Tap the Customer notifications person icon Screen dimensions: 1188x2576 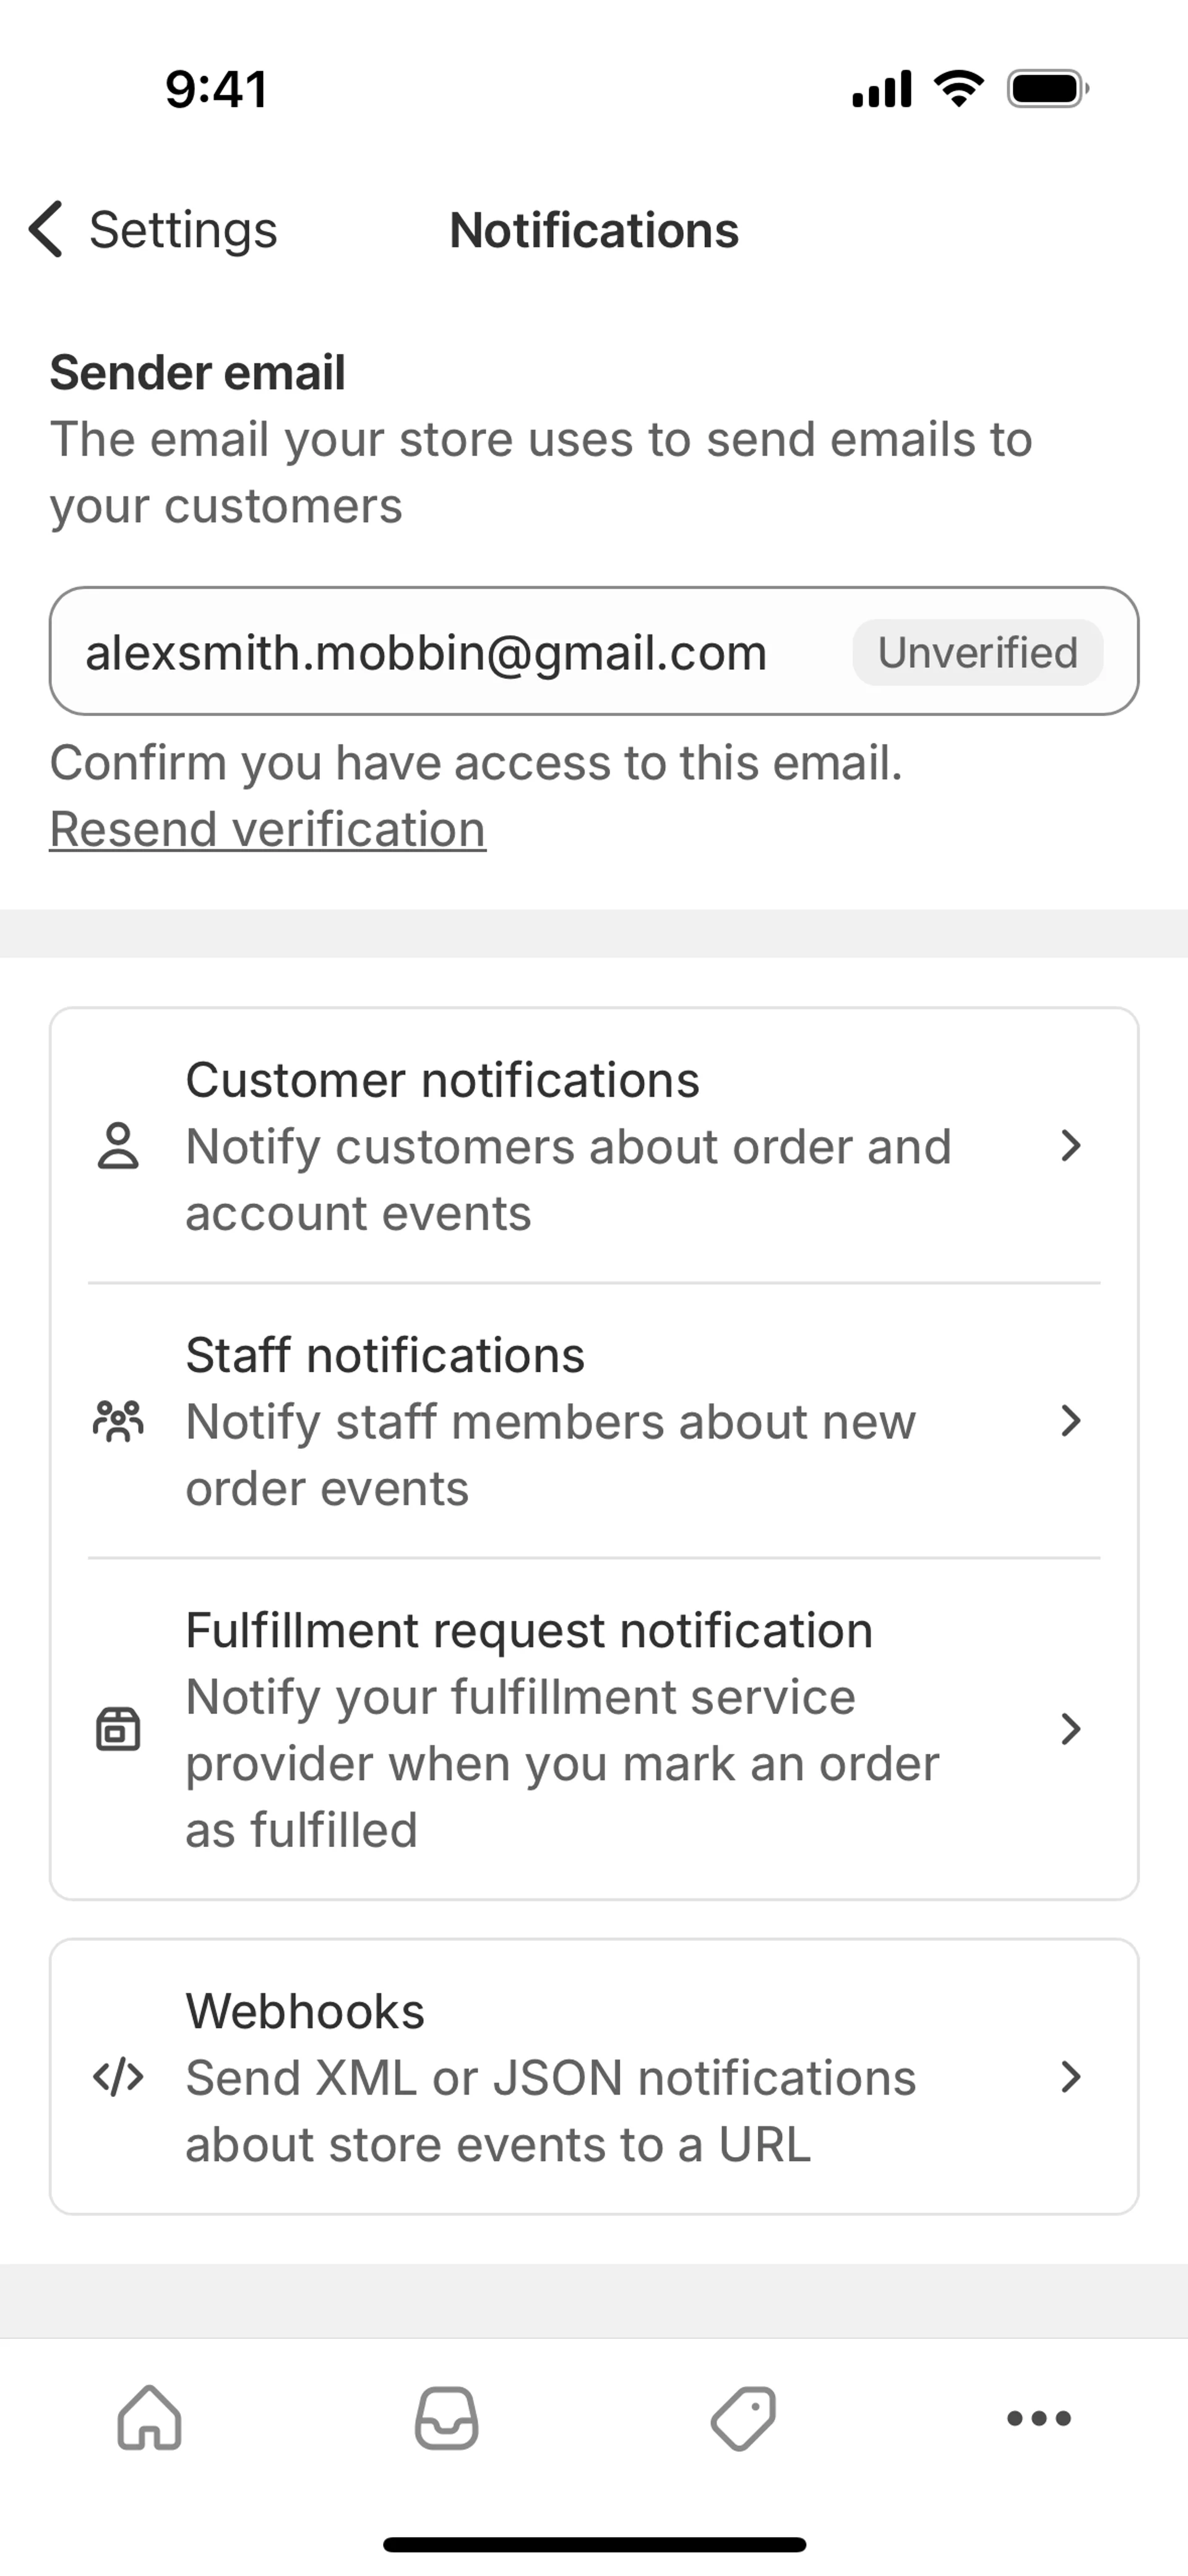pos(118,1146)
